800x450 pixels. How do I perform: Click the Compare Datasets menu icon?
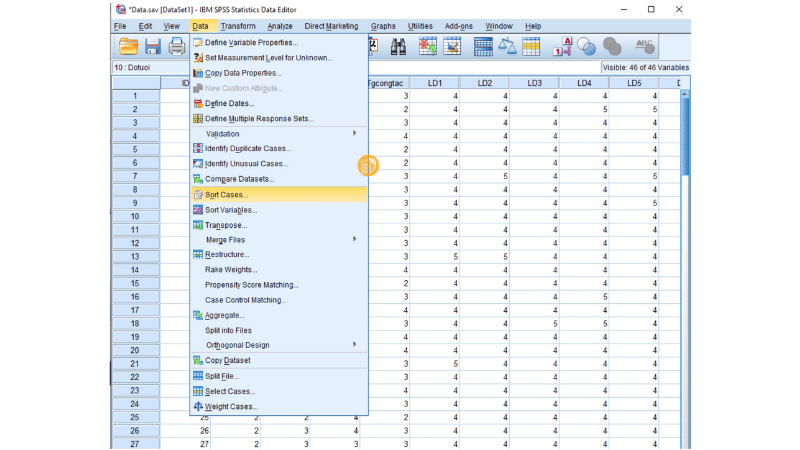pyautogui.click(x=198, y=179)
